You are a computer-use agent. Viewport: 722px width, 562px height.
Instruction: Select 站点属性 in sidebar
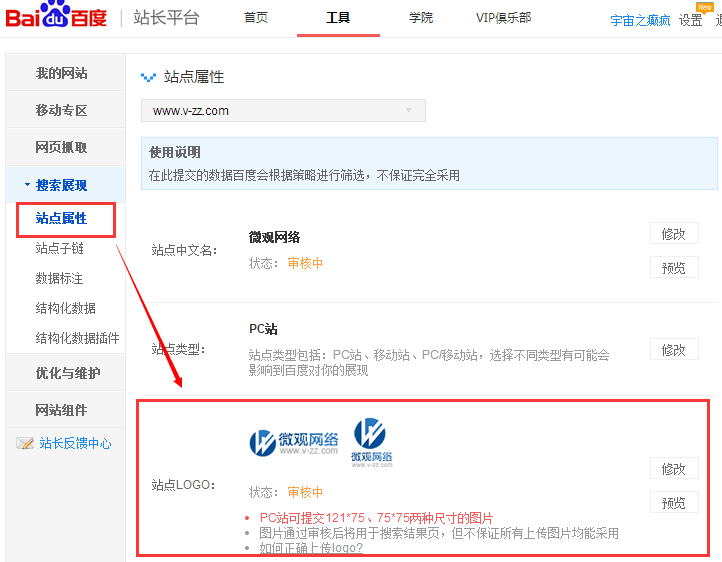(x=61, y=218)
